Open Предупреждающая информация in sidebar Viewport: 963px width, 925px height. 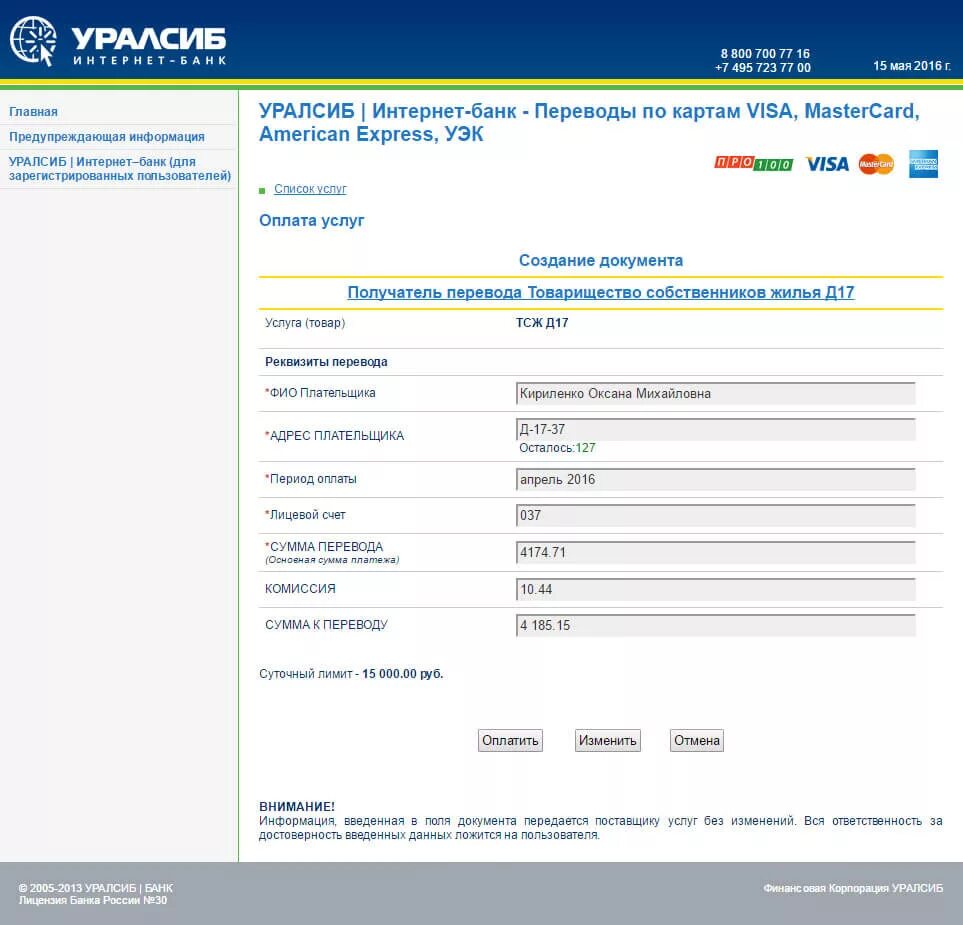click(x=107, y=136)
